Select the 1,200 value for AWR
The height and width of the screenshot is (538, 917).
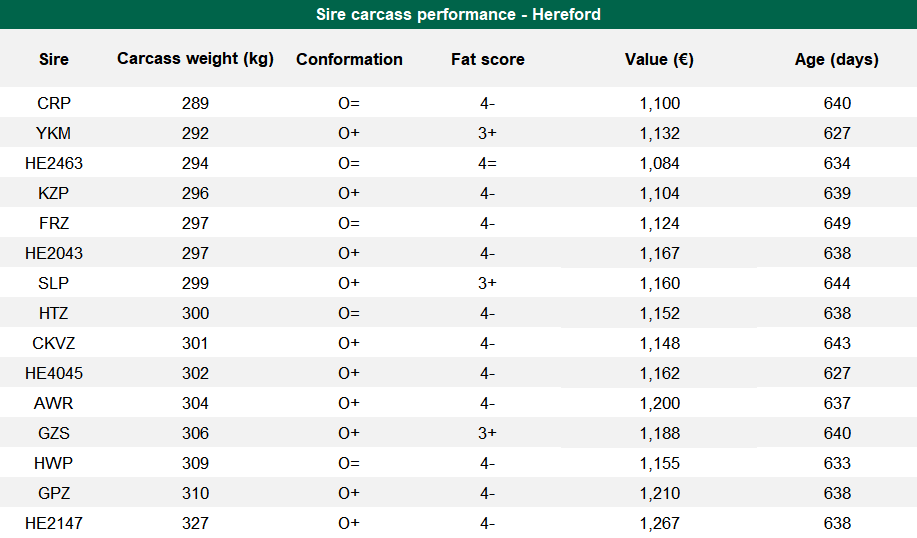click(x=659, y=403)
